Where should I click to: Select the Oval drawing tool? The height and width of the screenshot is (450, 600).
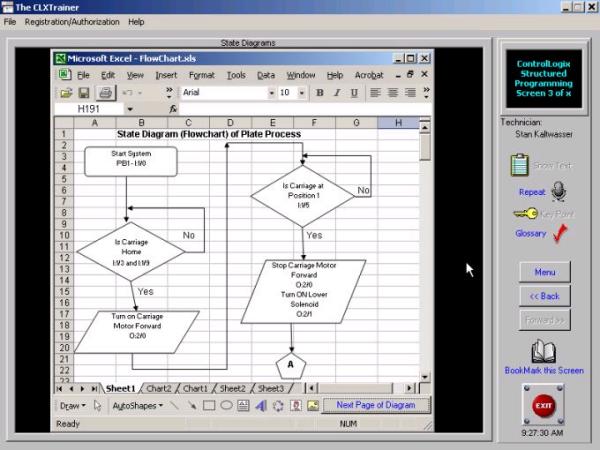pyautogui.click(x=226, y=406)
